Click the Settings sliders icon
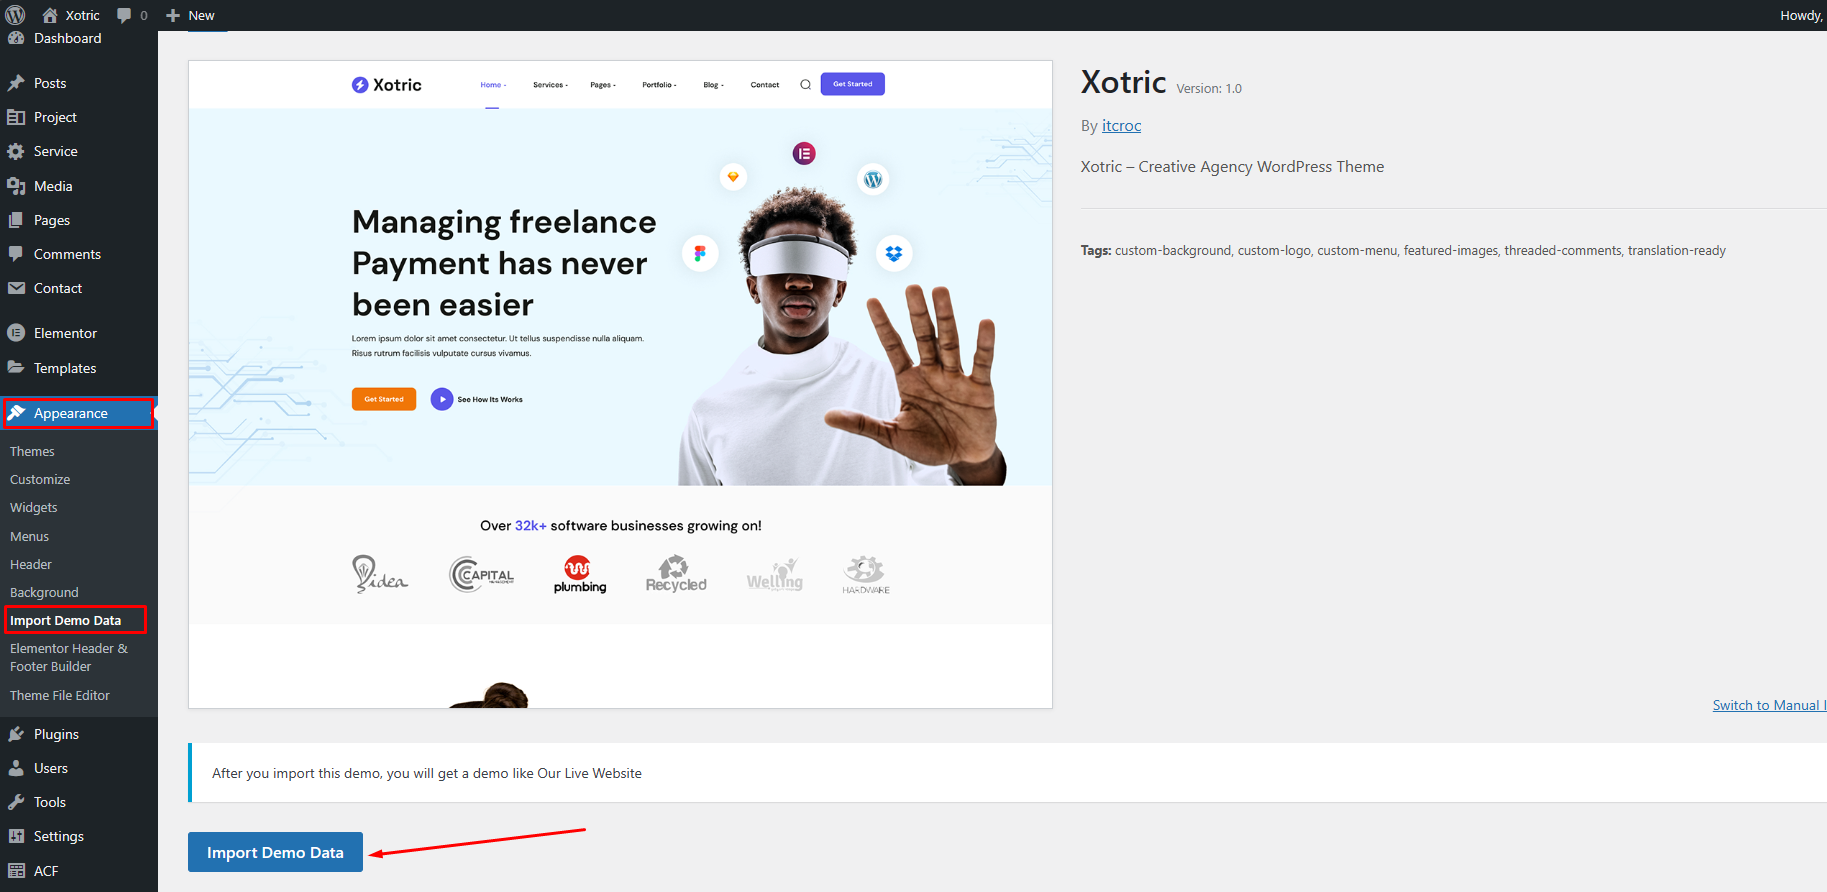 [x=16, y=836]
